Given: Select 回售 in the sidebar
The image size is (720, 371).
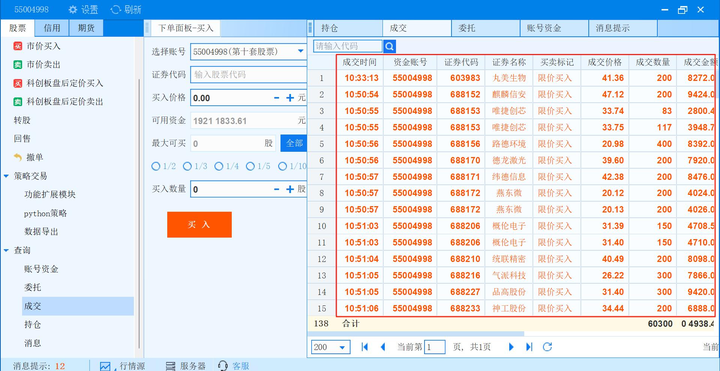Looking at the screenshot, I should pyautogui.click(x=22, y=139).
